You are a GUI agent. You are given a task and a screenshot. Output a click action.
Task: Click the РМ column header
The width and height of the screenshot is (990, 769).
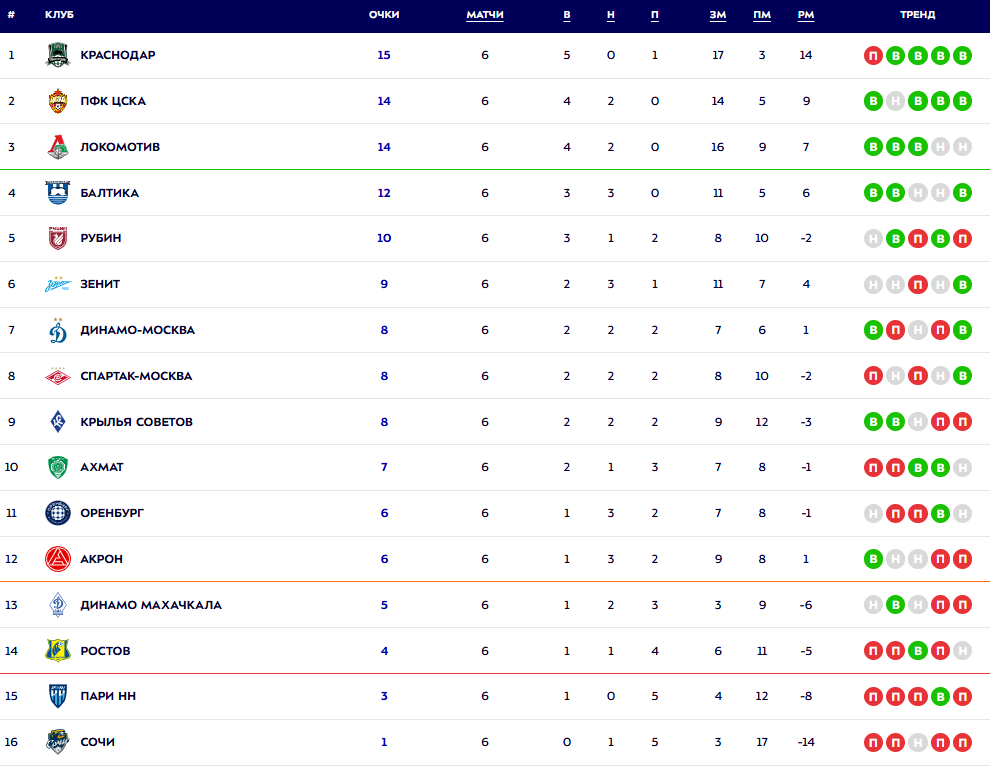805,15
